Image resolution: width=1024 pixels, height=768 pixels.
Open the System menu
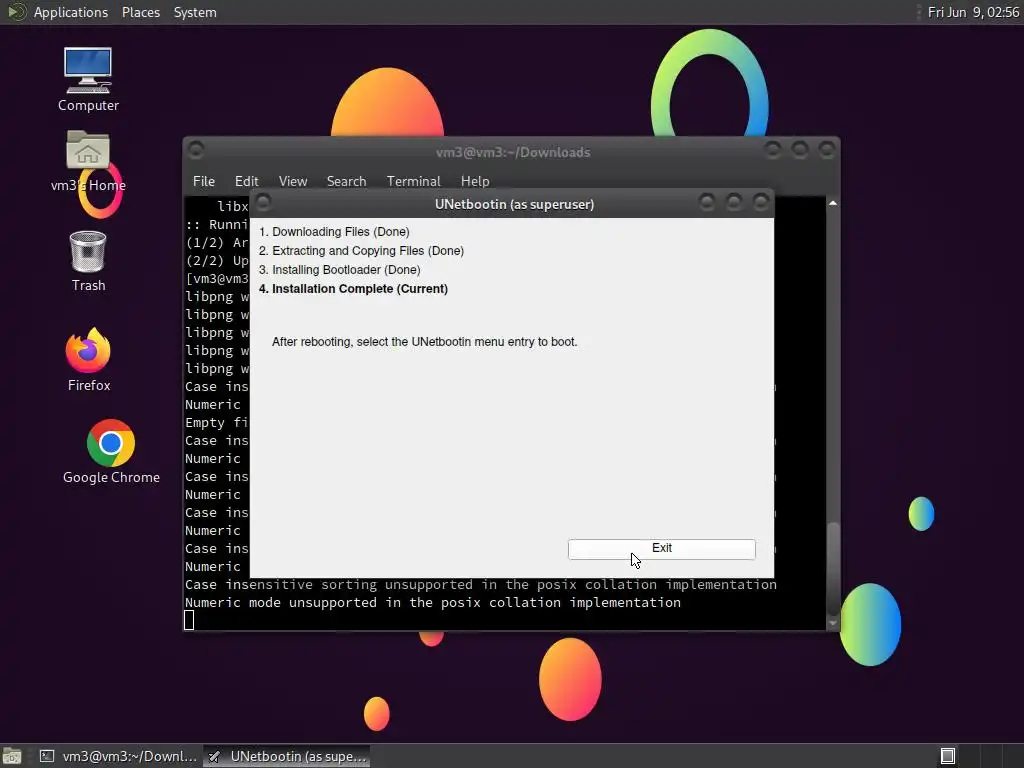(x=195, y=12)
